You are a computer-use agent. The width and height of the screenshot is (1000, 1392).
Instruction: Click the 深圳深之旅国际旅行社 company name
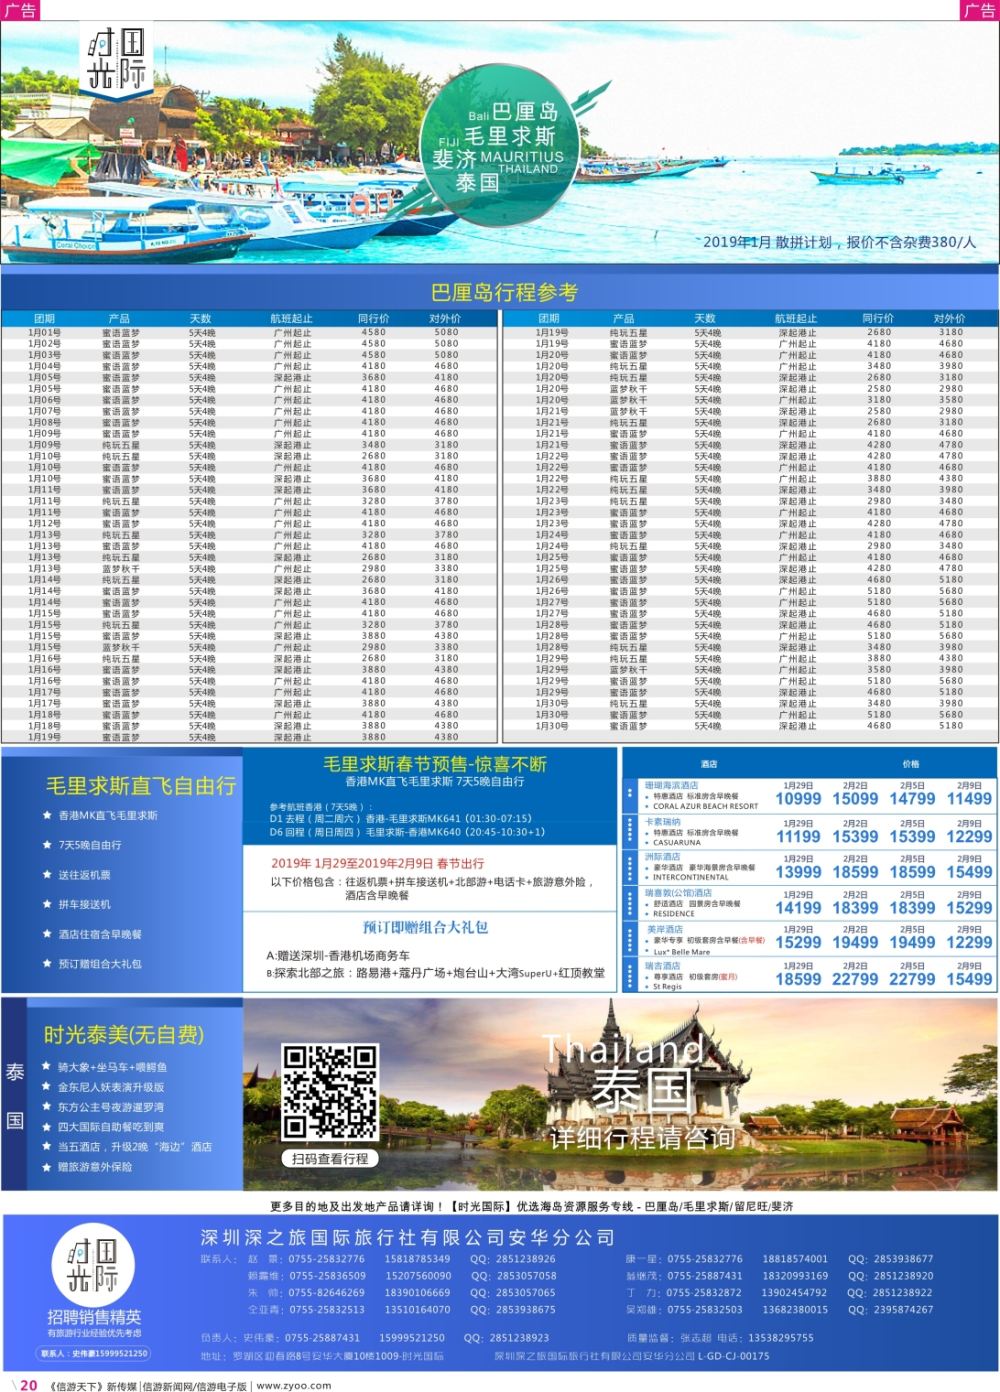coord(408,1238)
